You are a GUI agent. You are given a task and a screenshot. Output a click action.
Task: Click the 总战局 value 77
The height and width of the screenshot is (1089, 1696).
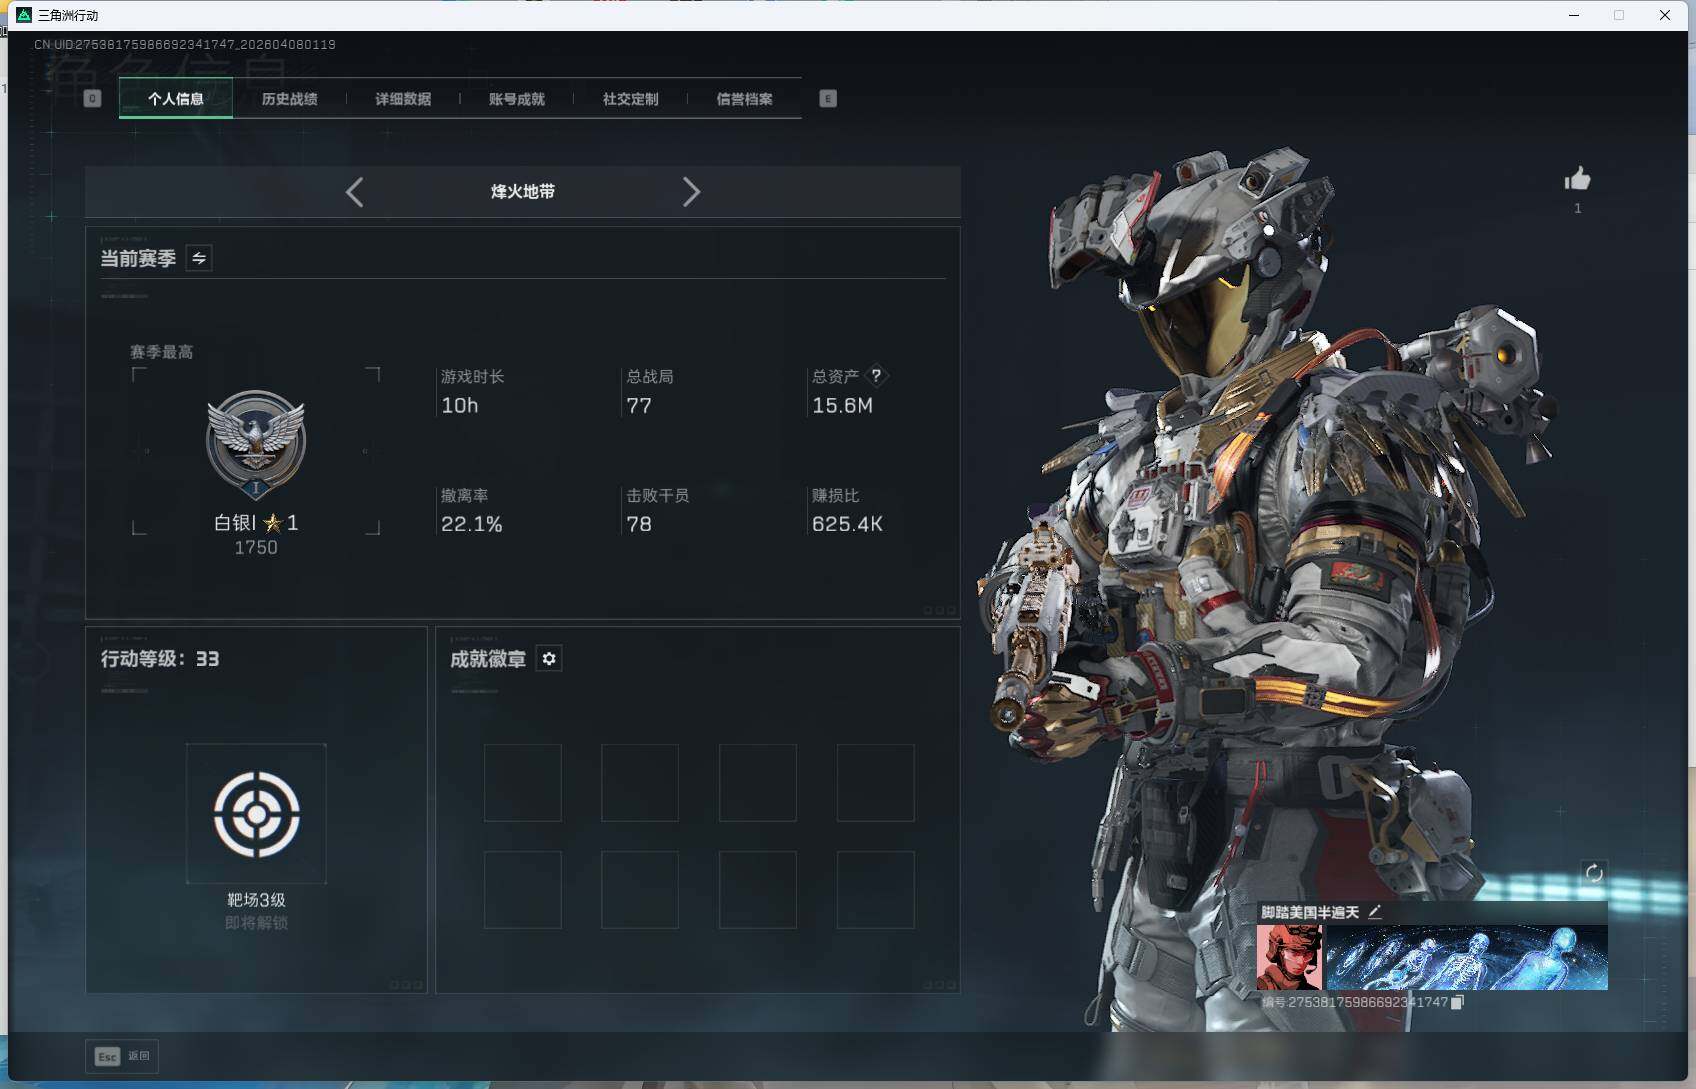point(639,406)
